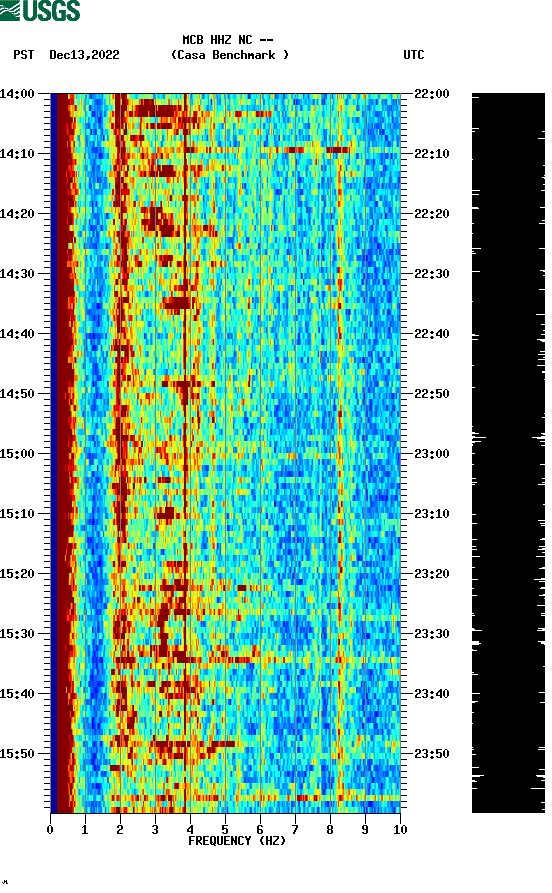
Task: Click the 23:00 UTC time label
Action: [432, 454]
